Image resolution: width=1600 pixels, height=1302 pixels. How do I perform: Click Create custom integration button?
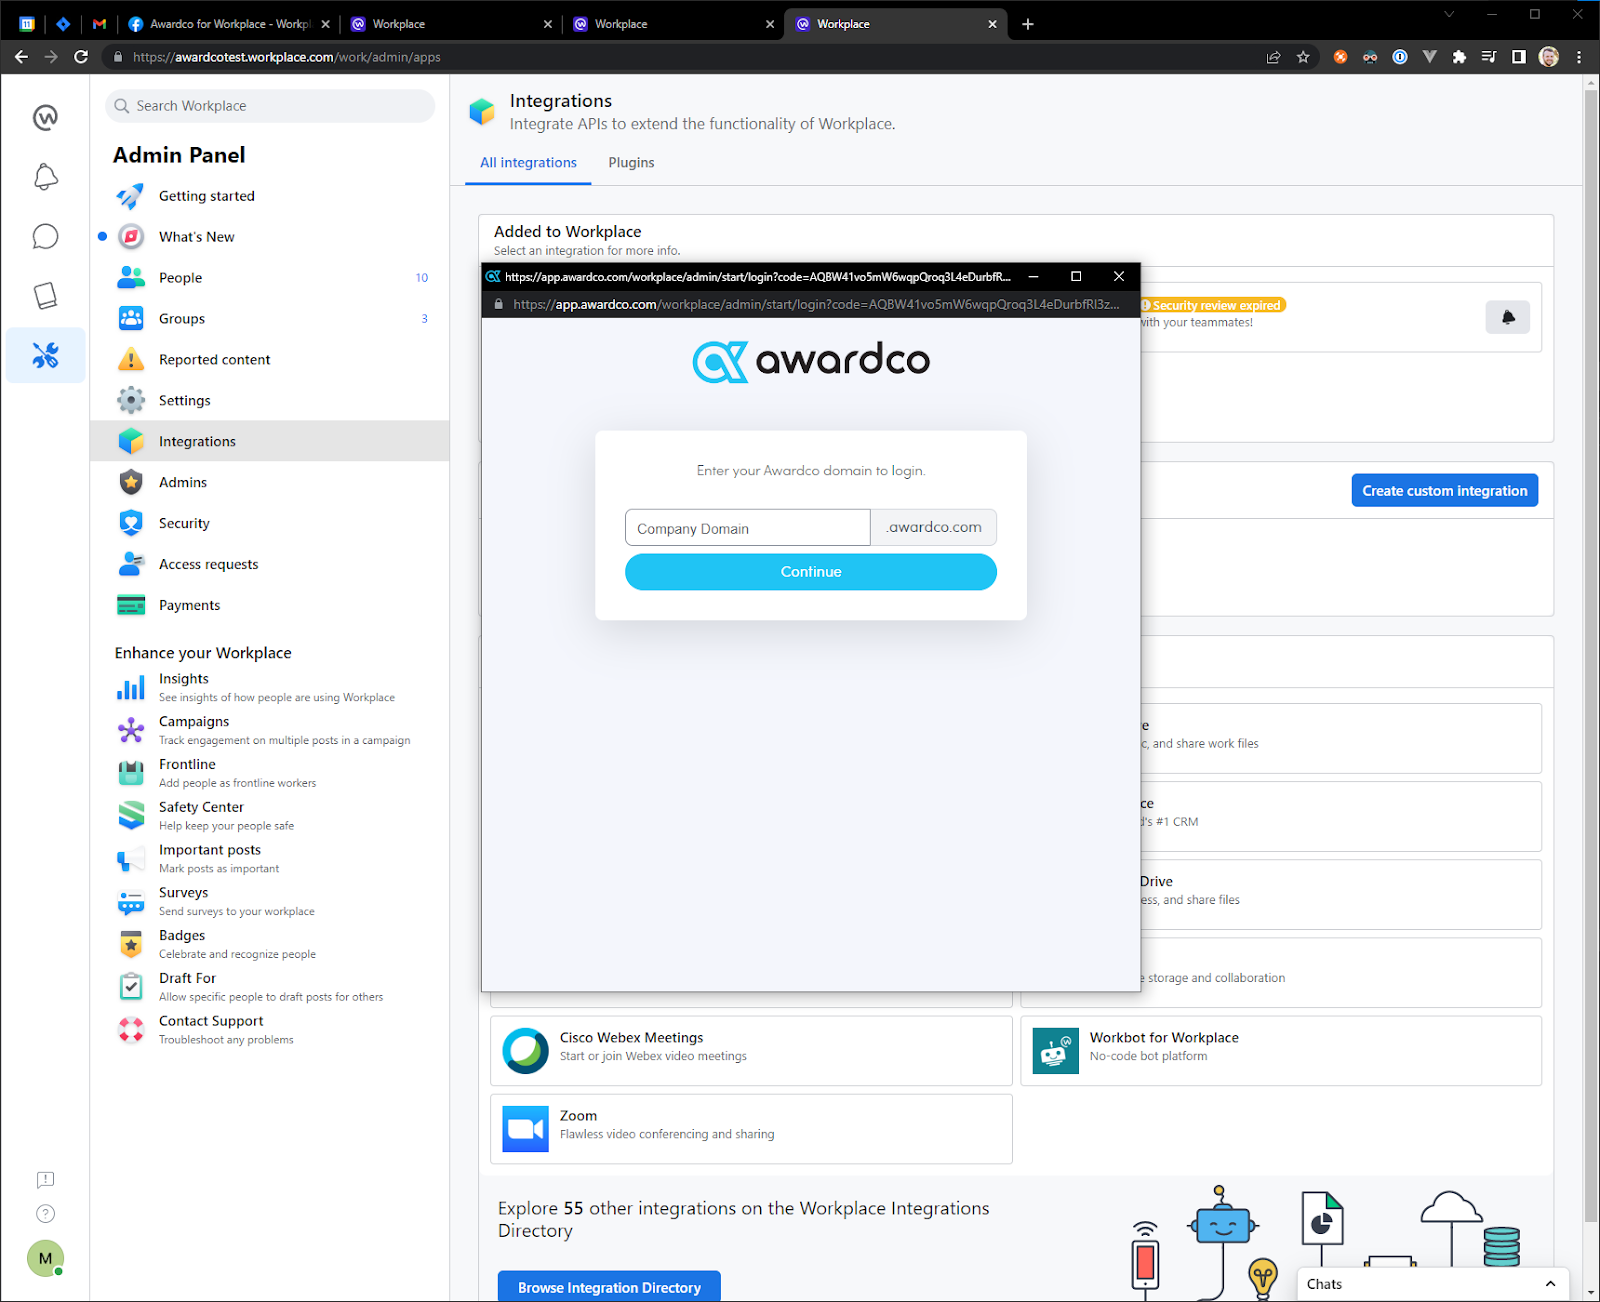pyautogui.click(x=1444, y=491)
